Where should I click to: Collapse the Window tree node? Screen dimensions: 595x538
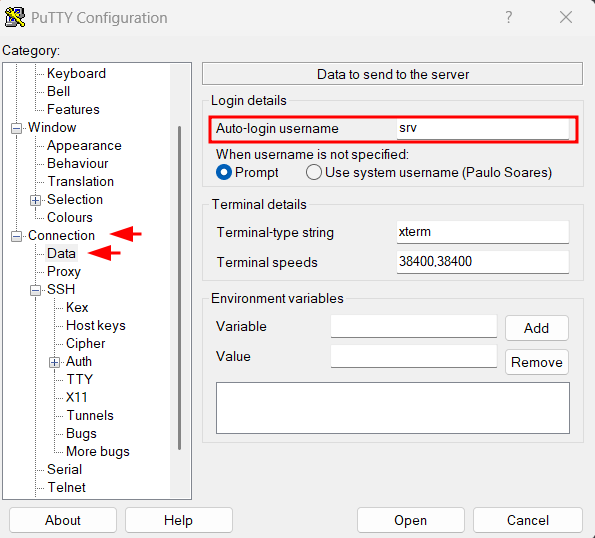[16, 128]
